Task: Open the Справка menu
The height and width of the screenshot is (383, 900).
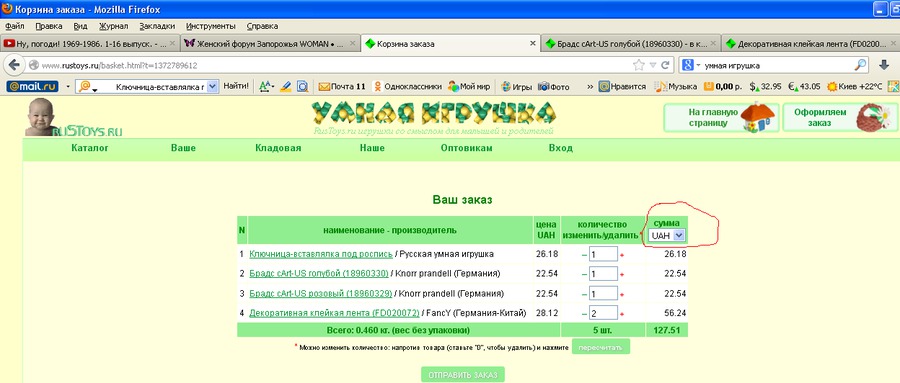Action: 262,26
